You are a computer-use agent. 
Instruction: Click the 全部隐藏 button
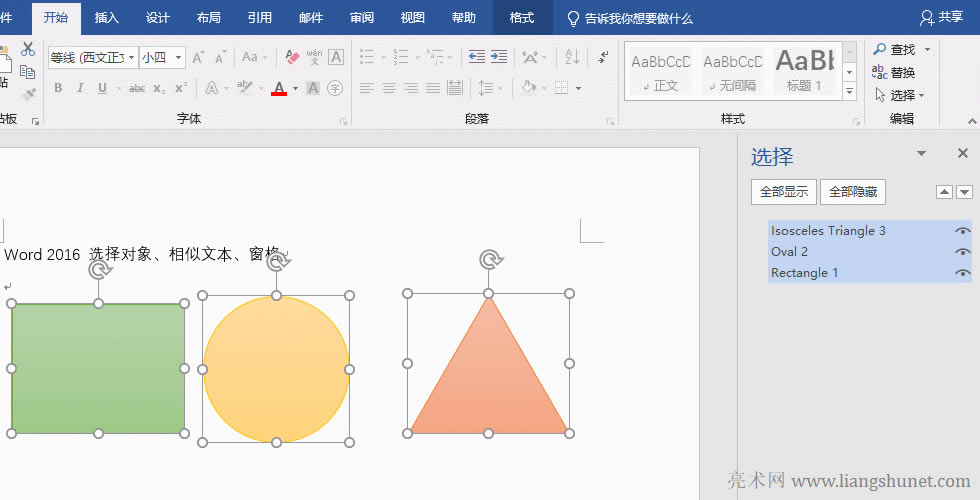click(852, 192)
